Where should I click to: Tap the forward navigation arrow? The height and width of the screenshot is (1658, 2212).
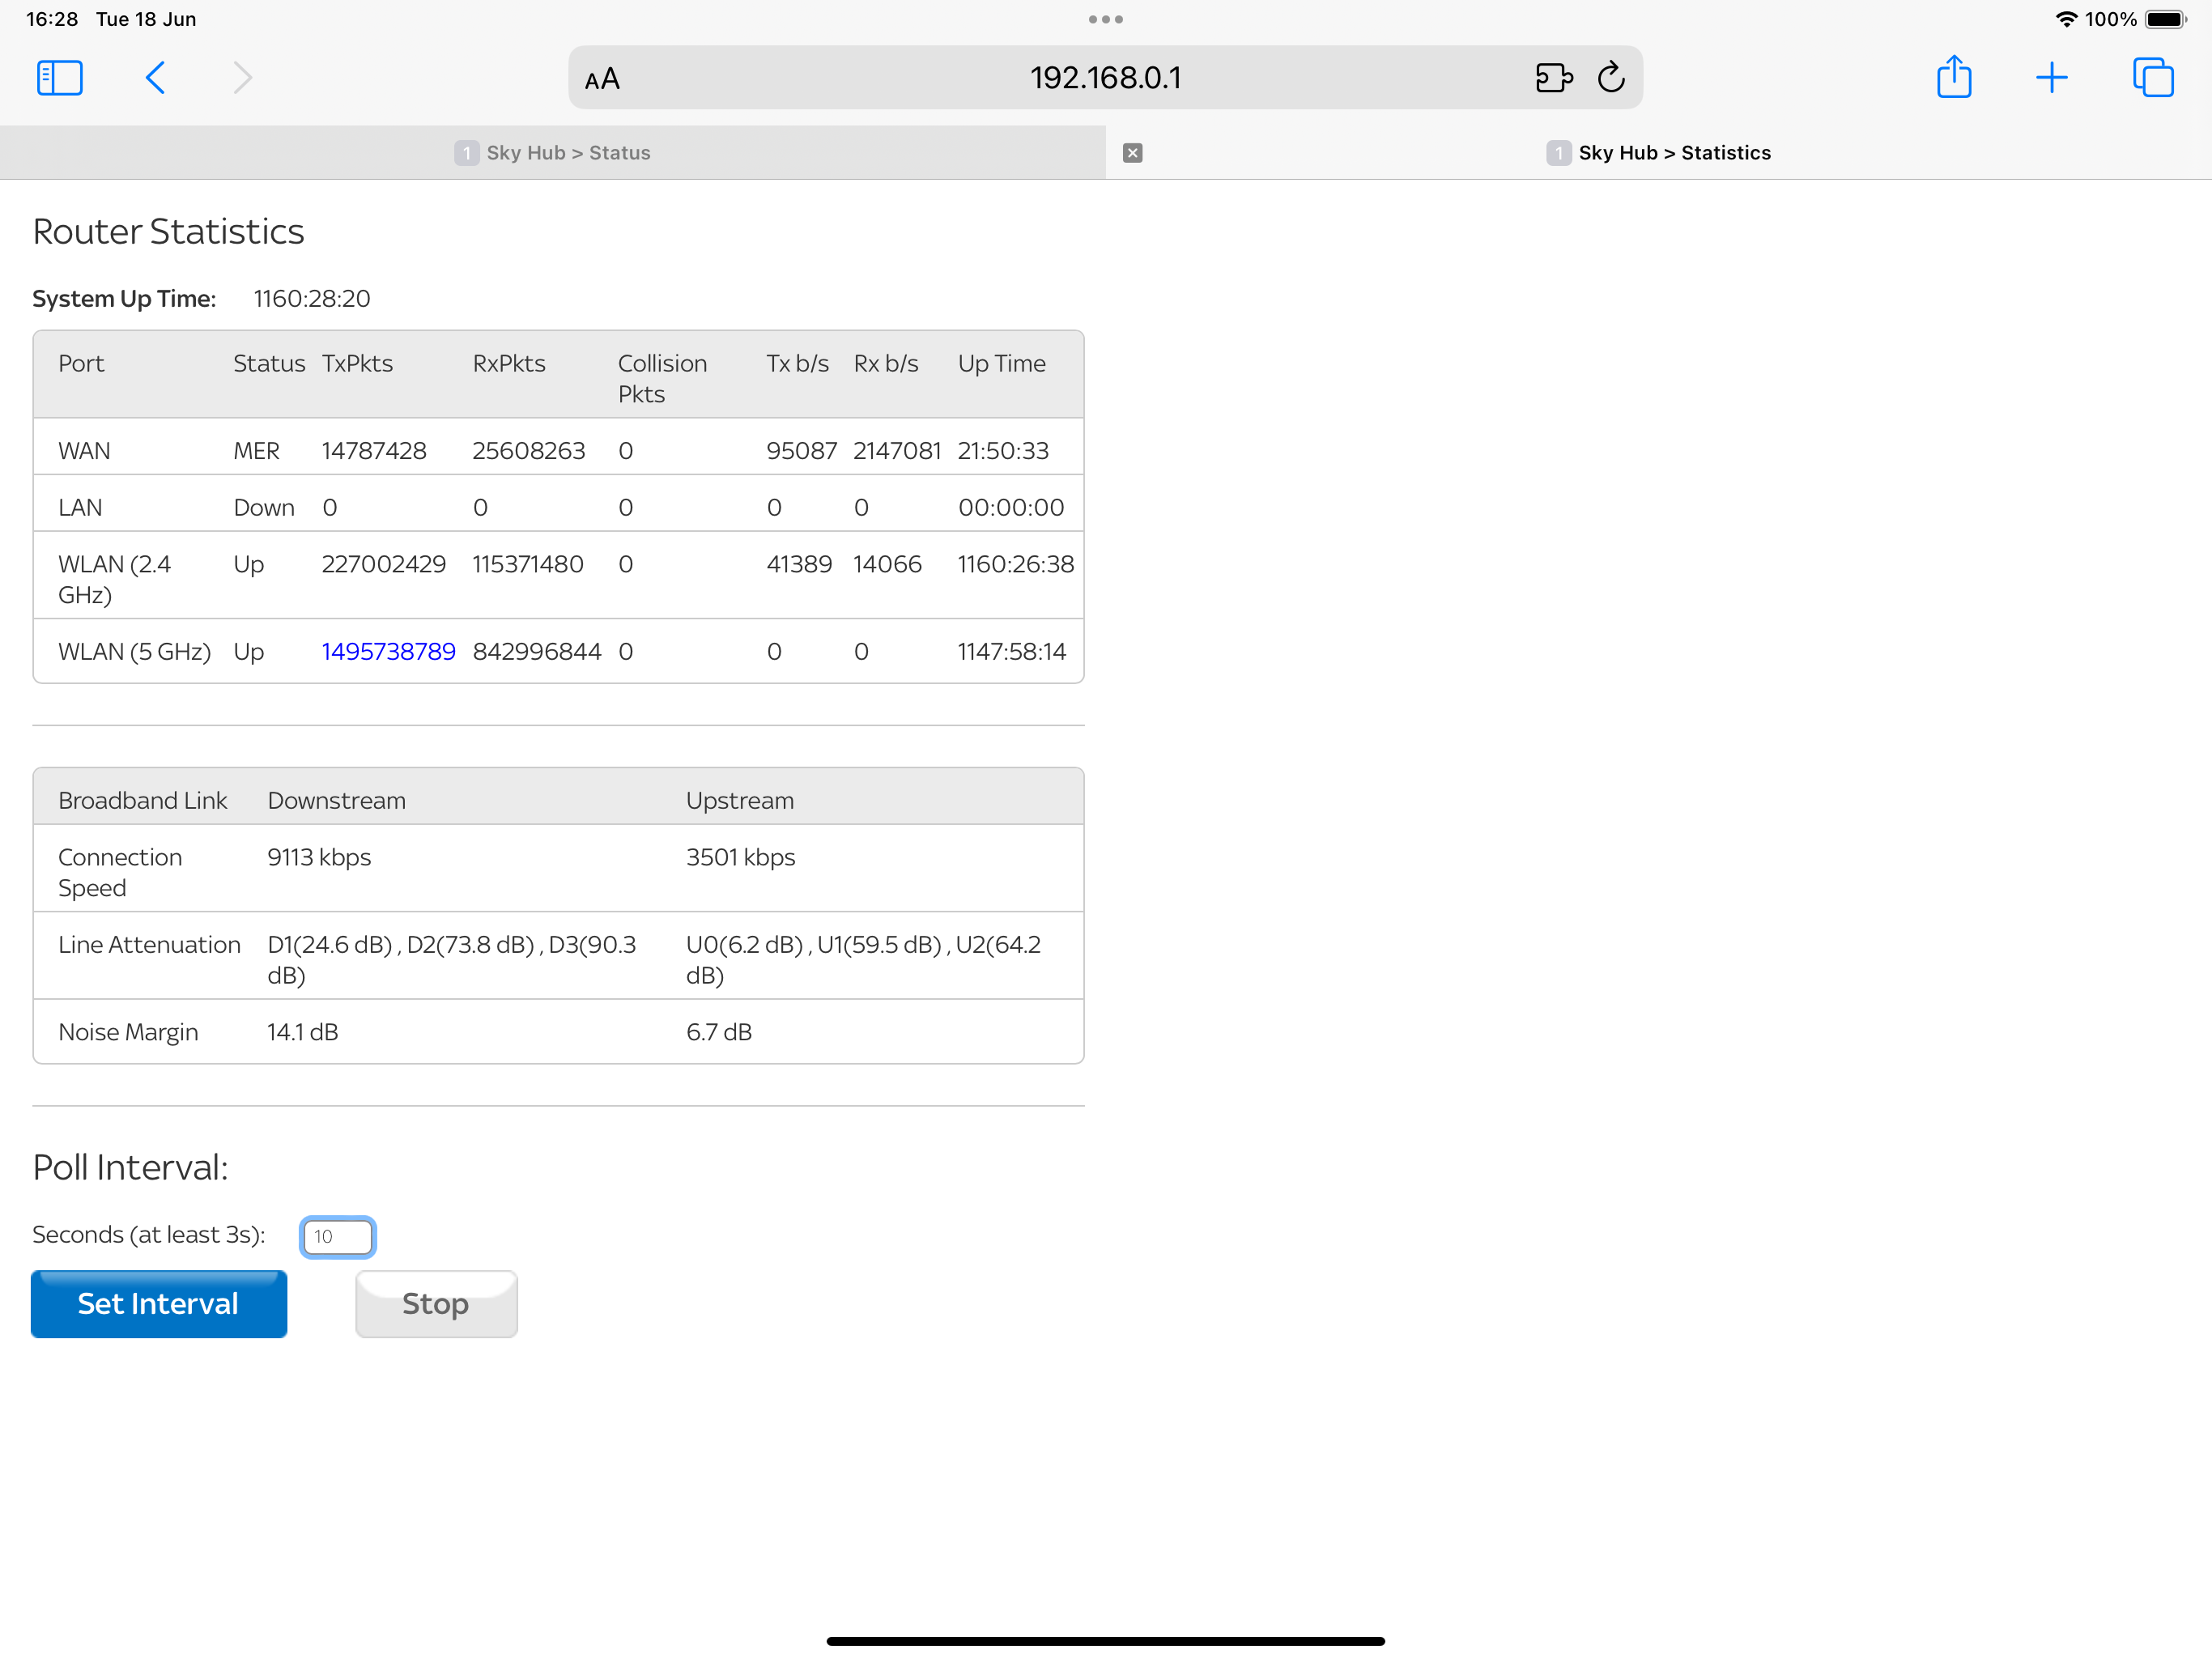point(242,78)
